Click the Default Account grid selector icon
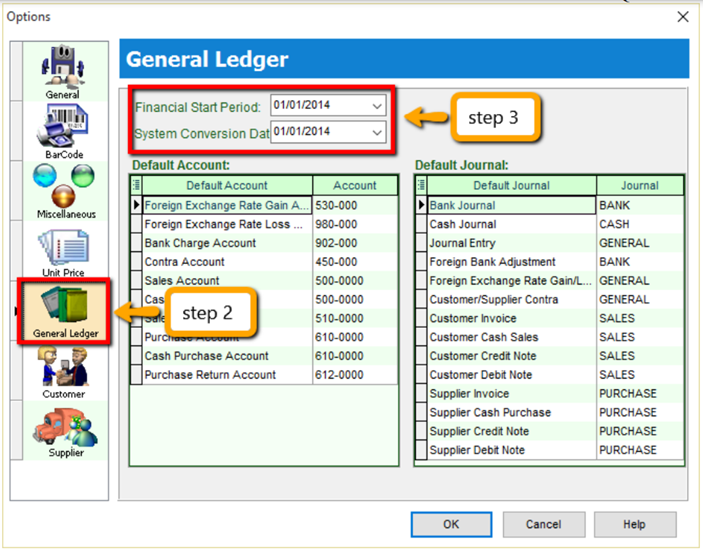 point(136,185)
